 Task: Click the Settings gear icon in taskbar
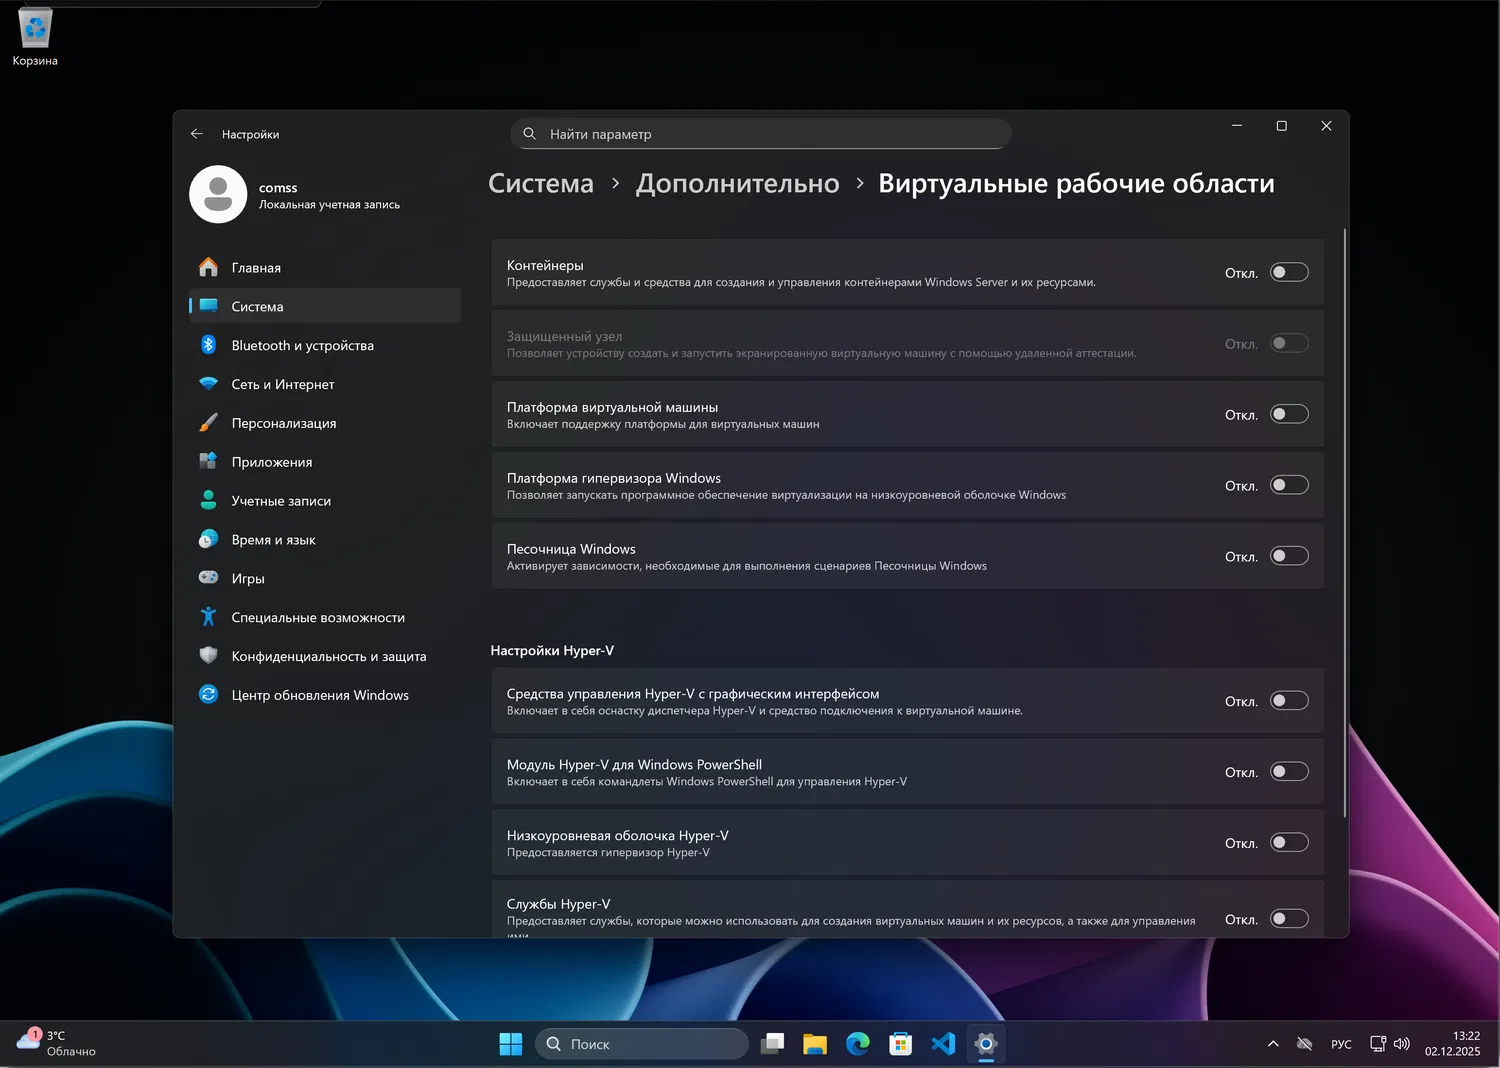(x=986, y=1044)
